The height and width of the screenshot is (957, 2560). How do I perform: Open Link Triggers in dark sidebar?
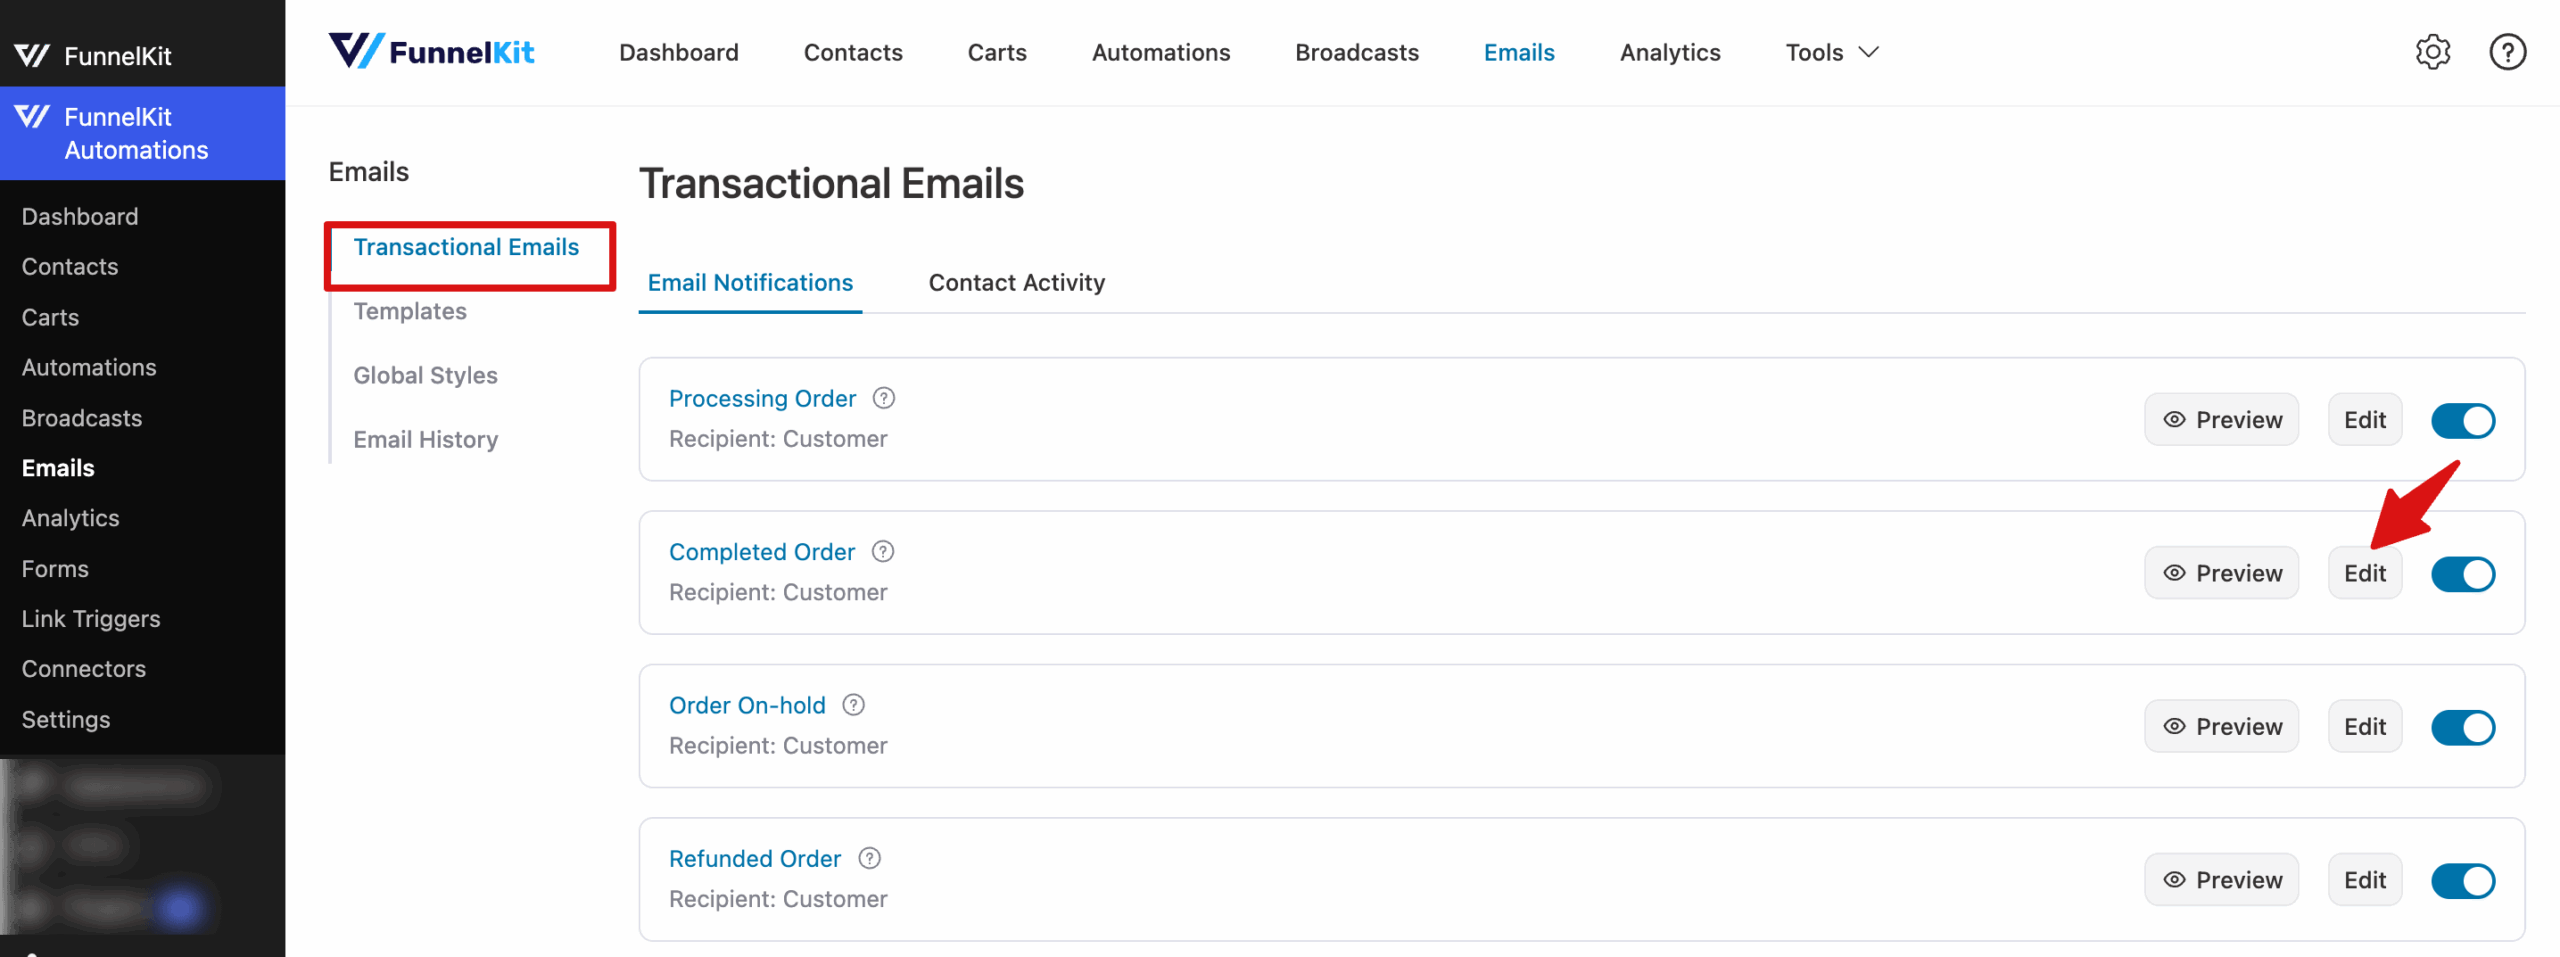[91, 619]
